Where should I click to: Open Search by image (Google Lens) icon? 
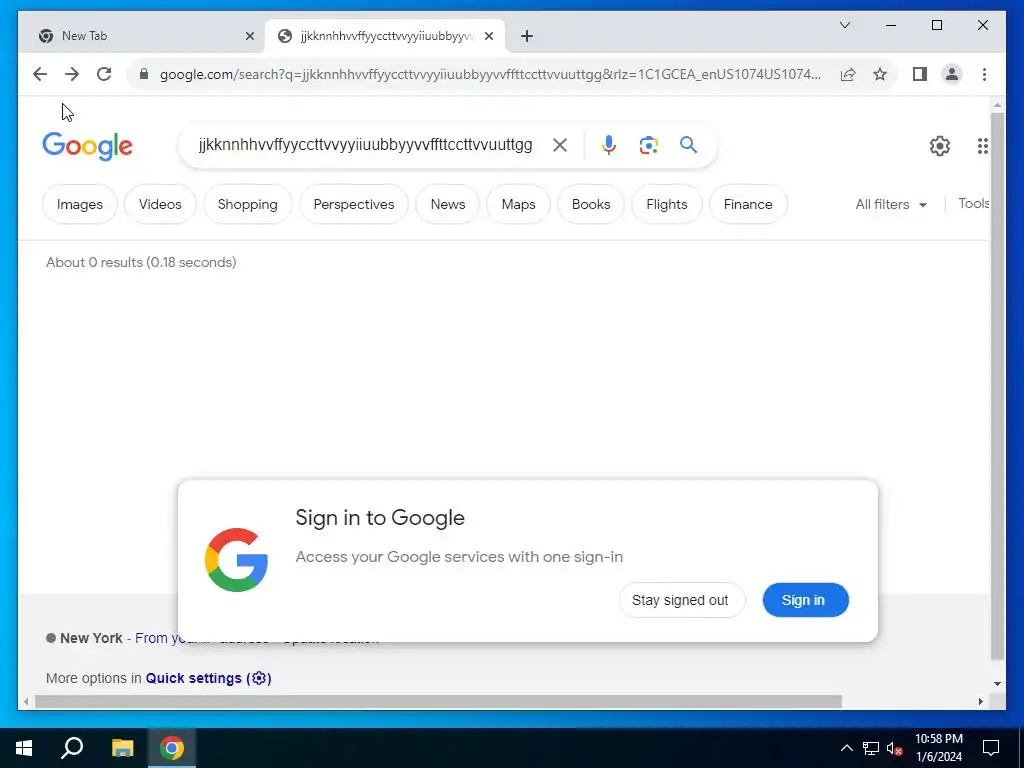click(x=648, y=145)
